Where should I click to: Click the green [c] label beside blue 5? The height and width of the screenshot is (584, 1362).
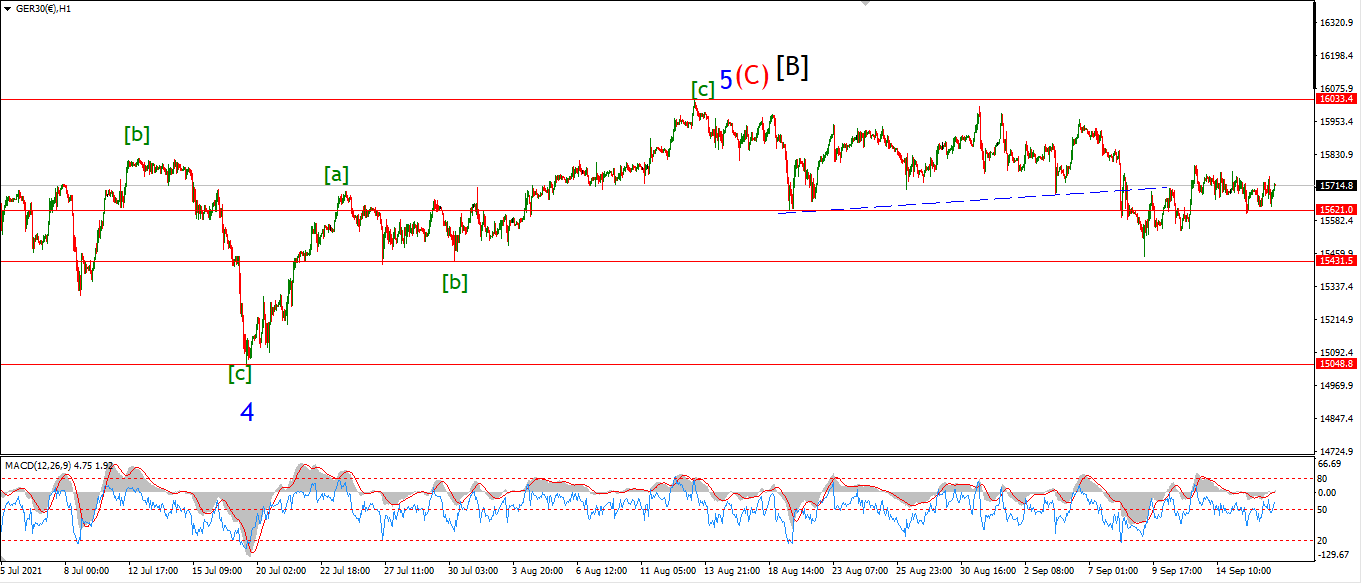point(703,90)
